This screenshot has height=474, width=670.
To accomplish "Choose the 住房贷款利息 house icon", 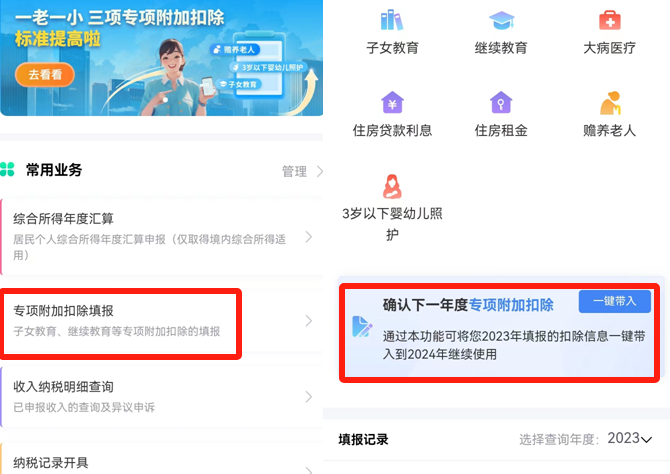I will 392,102.
